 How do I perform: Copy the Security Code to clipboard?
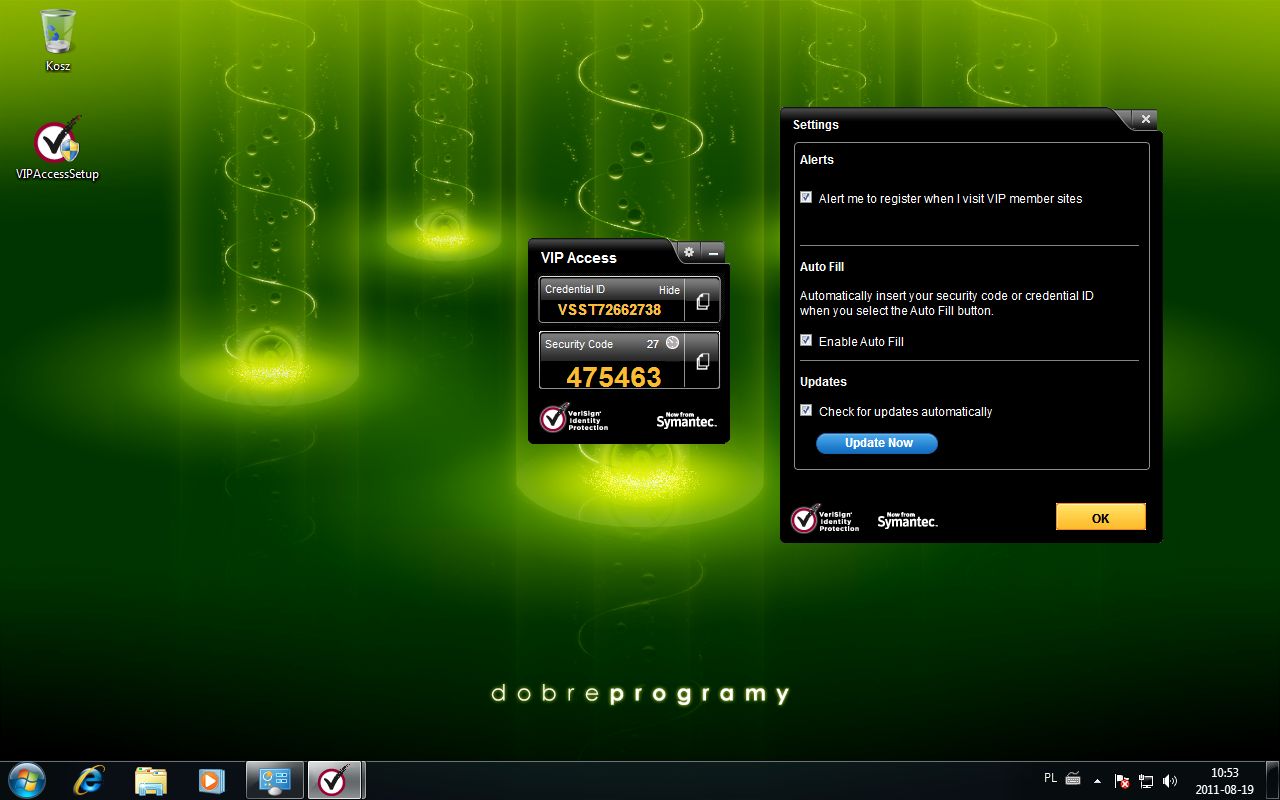[702, 361]
